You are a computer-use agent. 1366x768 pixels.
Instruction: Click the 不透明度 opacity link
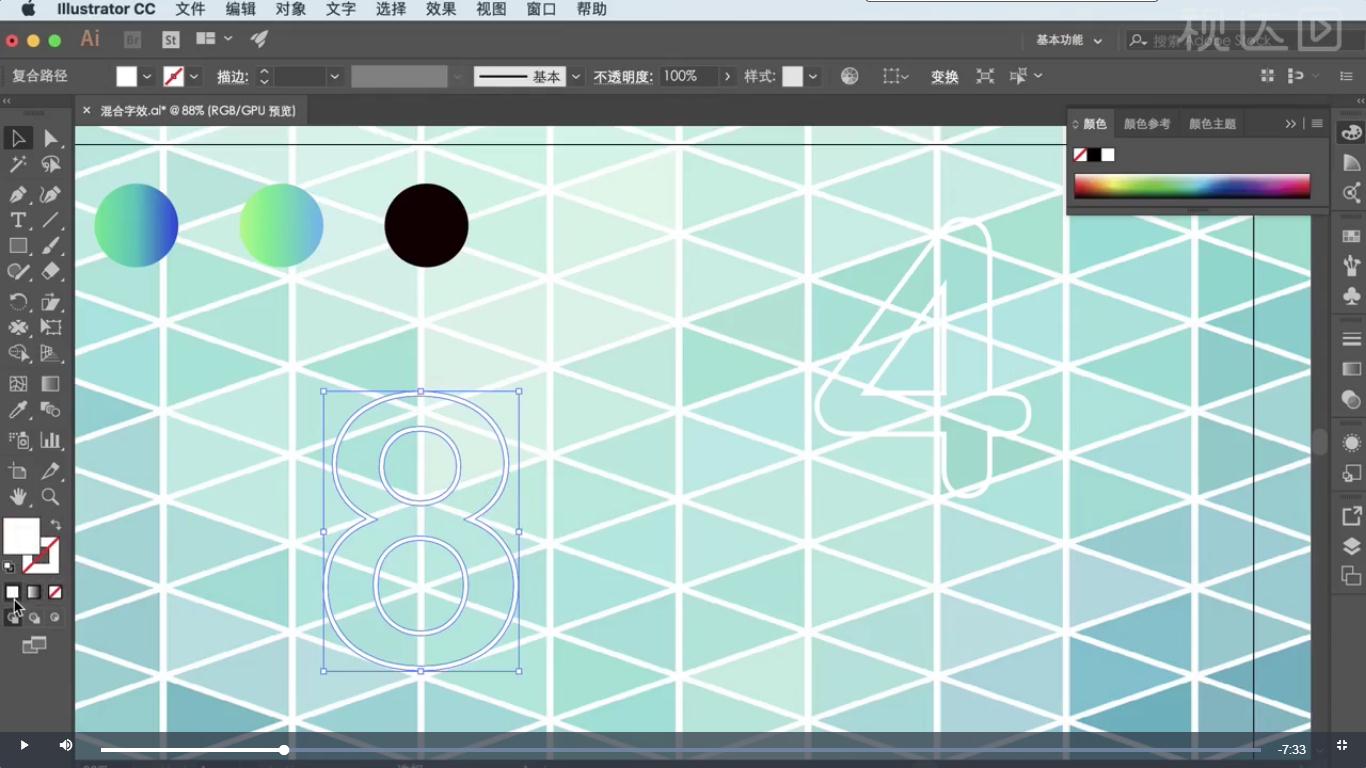tap(623, 77)
